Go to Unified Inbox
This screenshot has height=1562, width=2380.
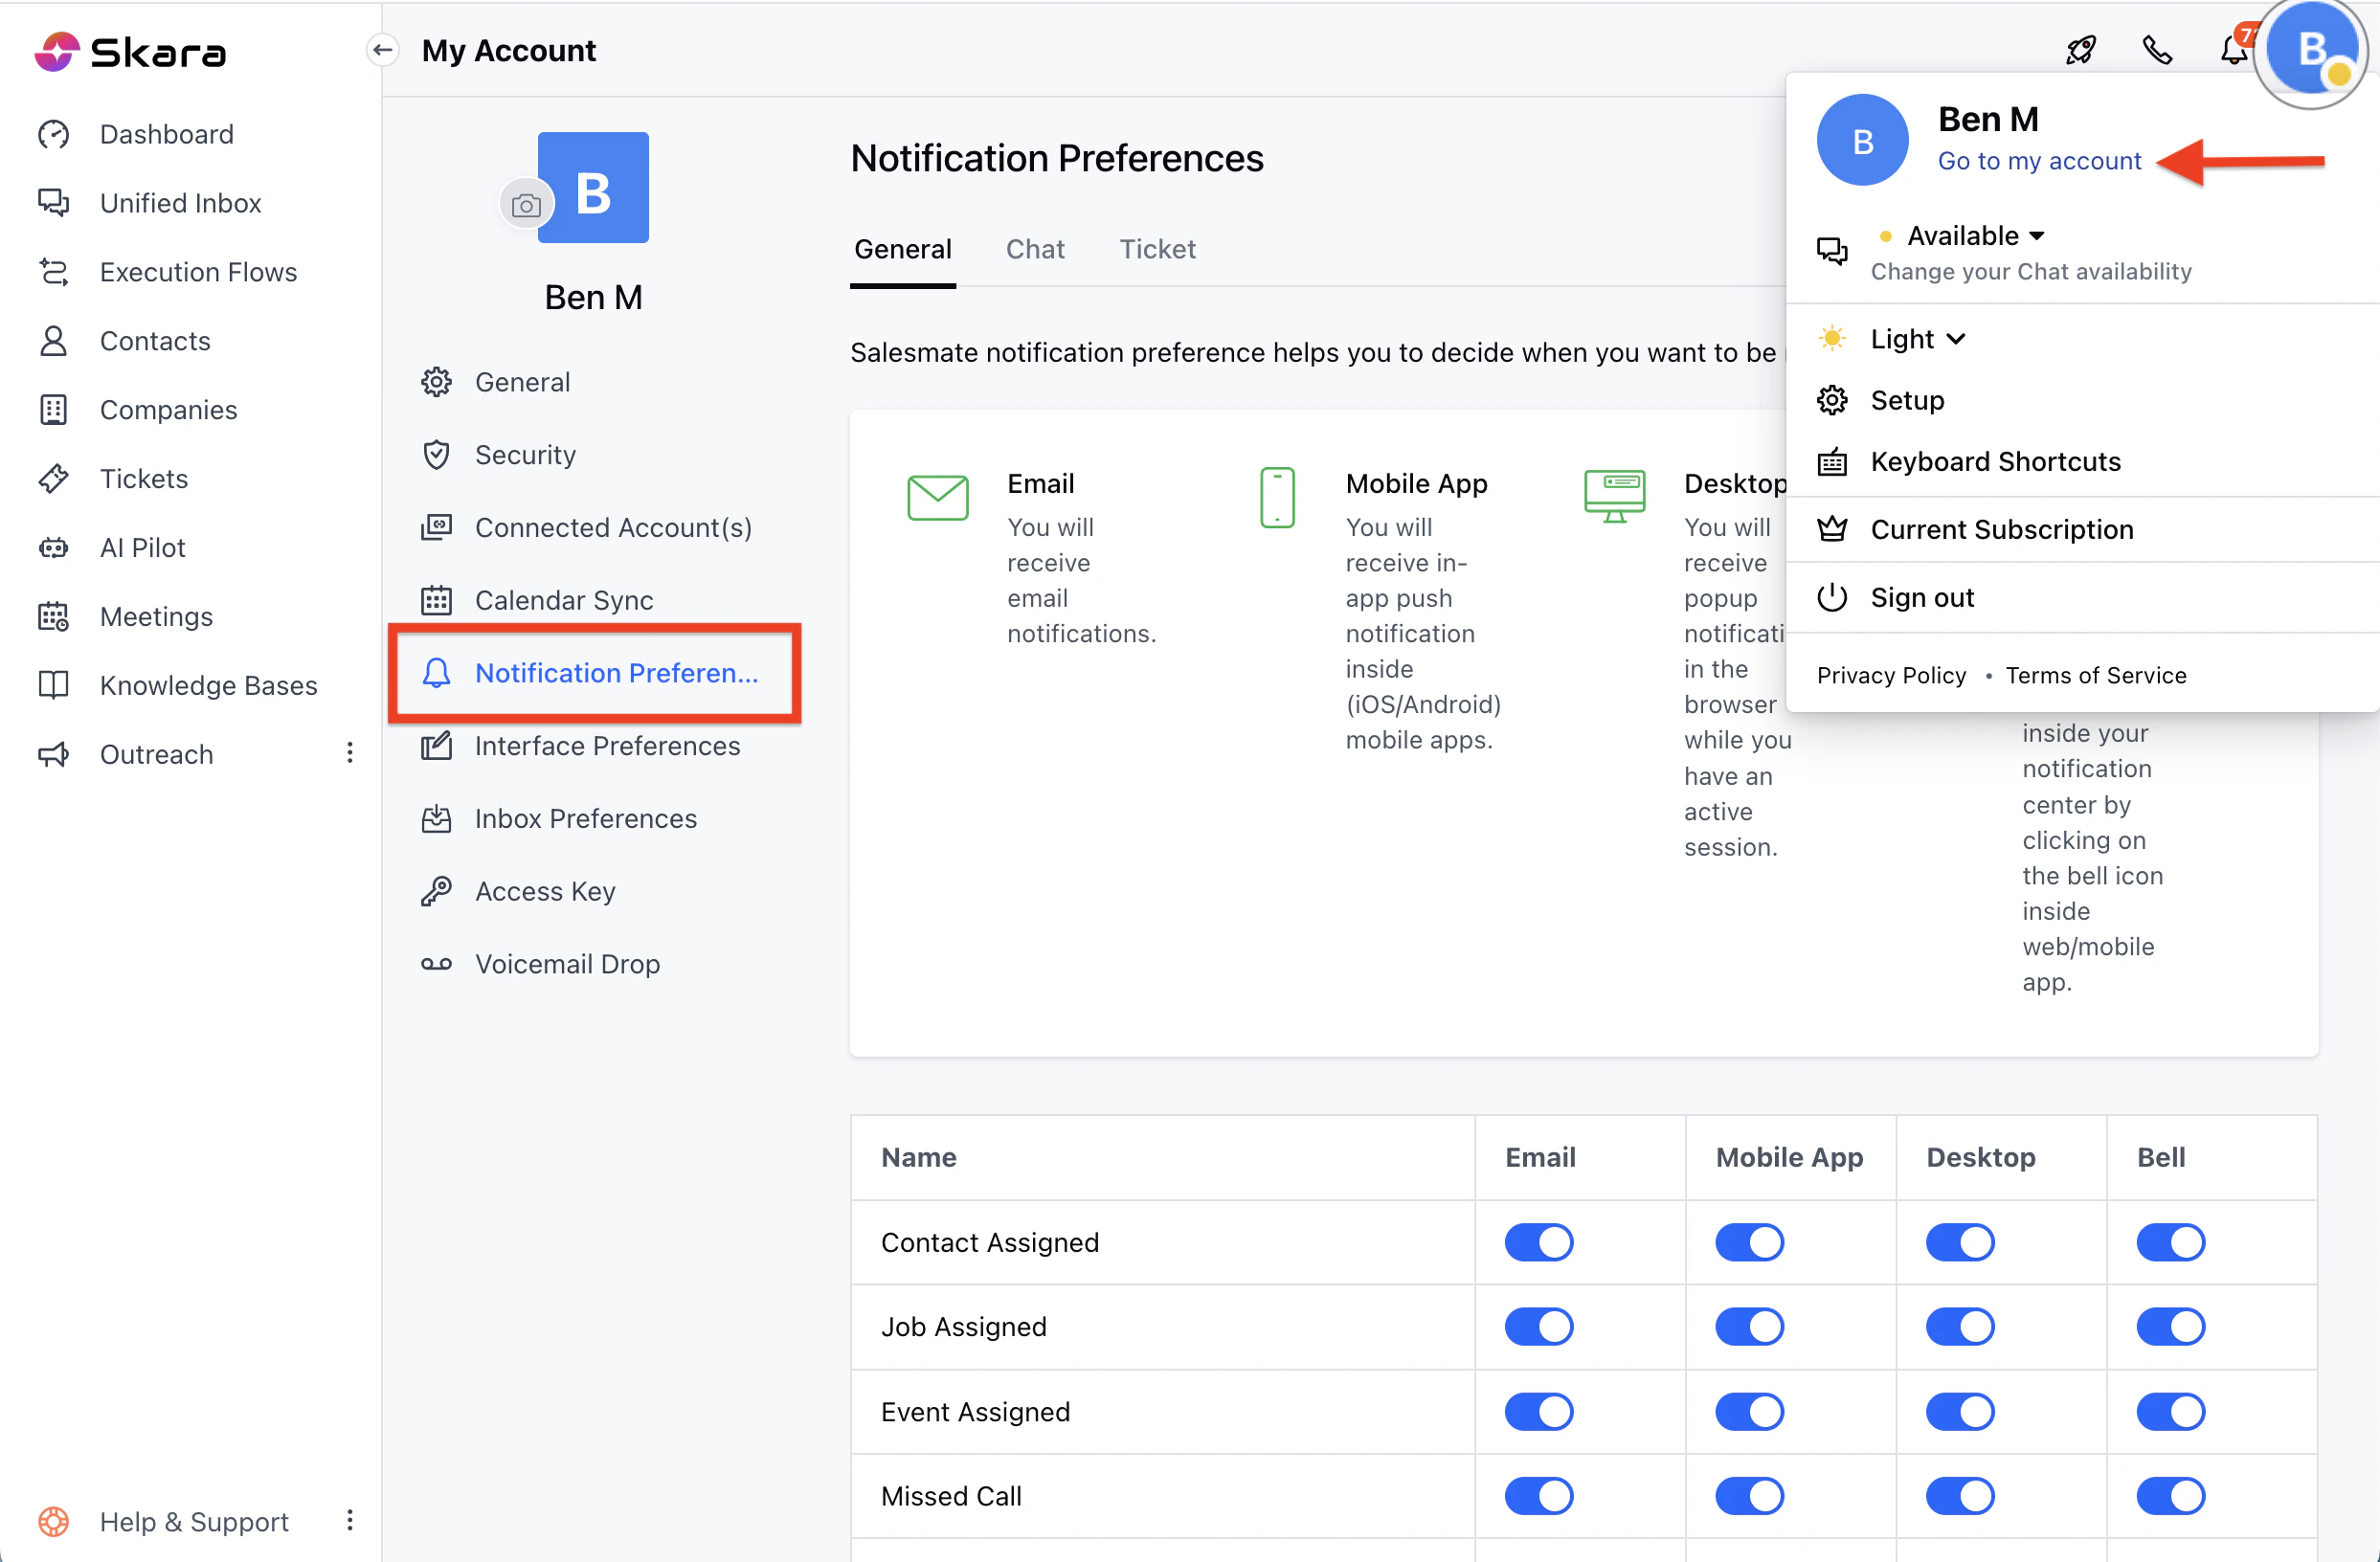180,203
